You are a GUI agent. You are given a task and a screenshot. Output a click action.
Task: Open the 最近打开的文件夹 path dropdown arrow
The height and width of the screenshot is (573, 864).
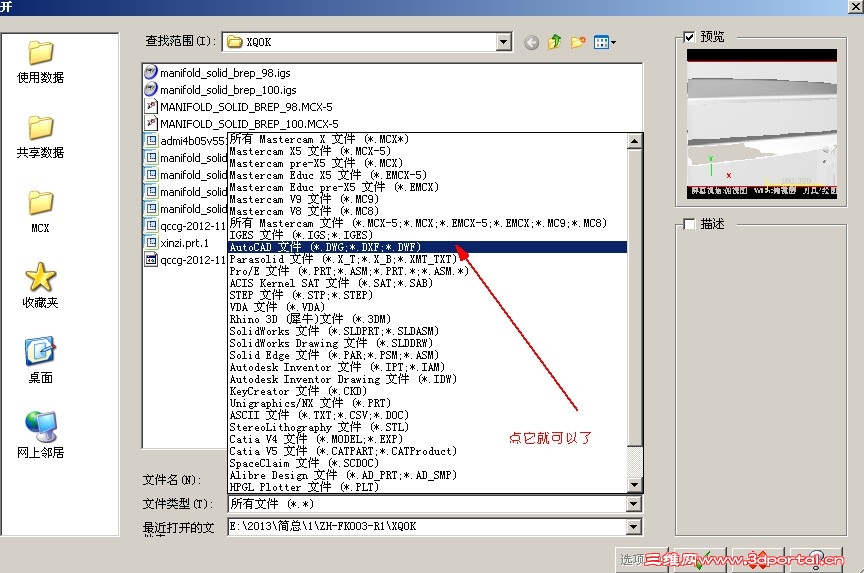tap(634, 527)
